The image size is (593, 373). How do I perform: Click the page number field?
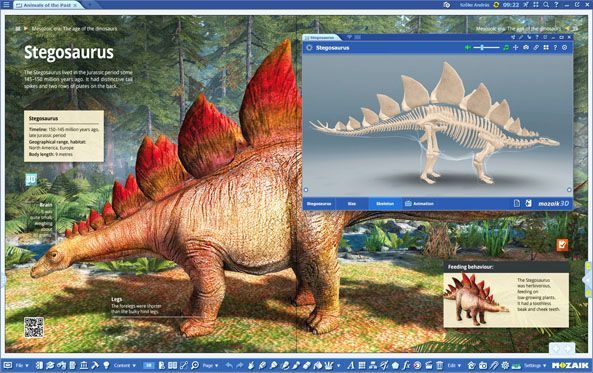coord(149,365)
